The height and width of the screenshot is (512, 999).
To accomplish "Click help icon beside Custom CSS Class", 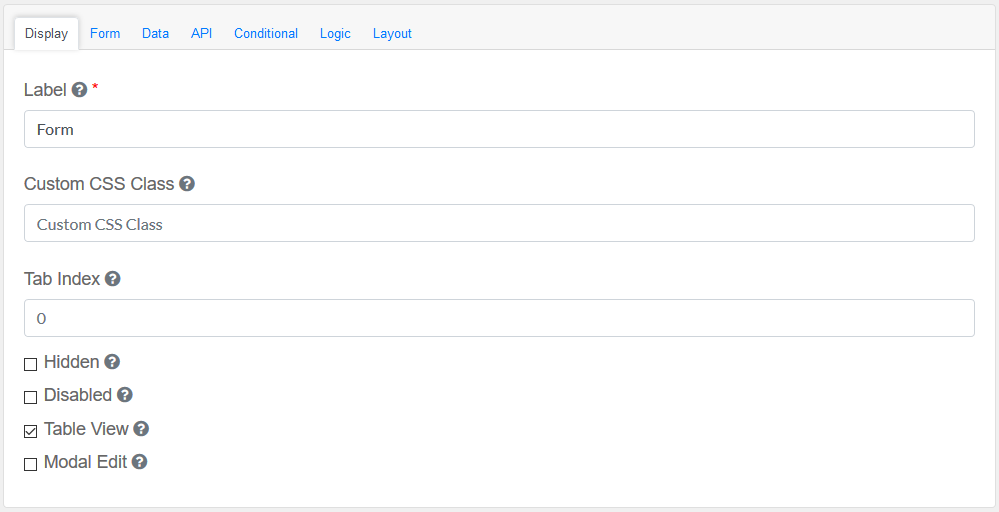I will coord(186,184).
